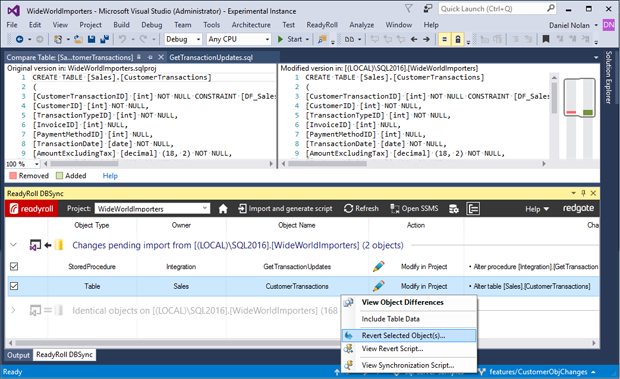The height and width of the screenshot is (379, 620).
Task: Click the DN user avatar badge
Action: pos(609,25)
